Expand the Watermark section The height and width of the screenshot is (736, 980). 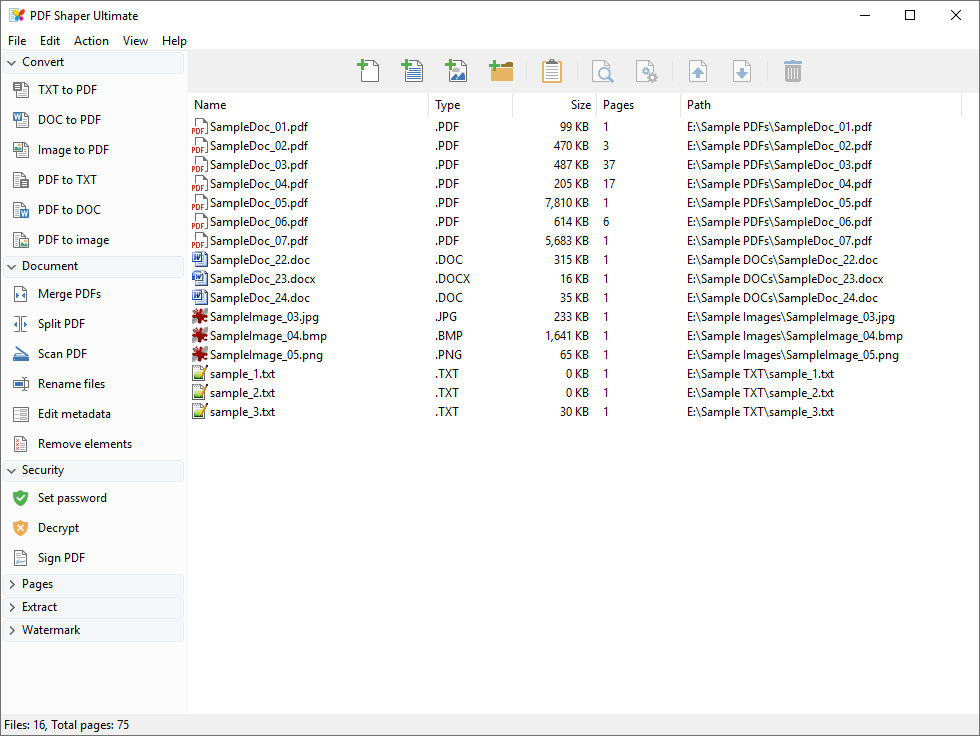[50, 630]
